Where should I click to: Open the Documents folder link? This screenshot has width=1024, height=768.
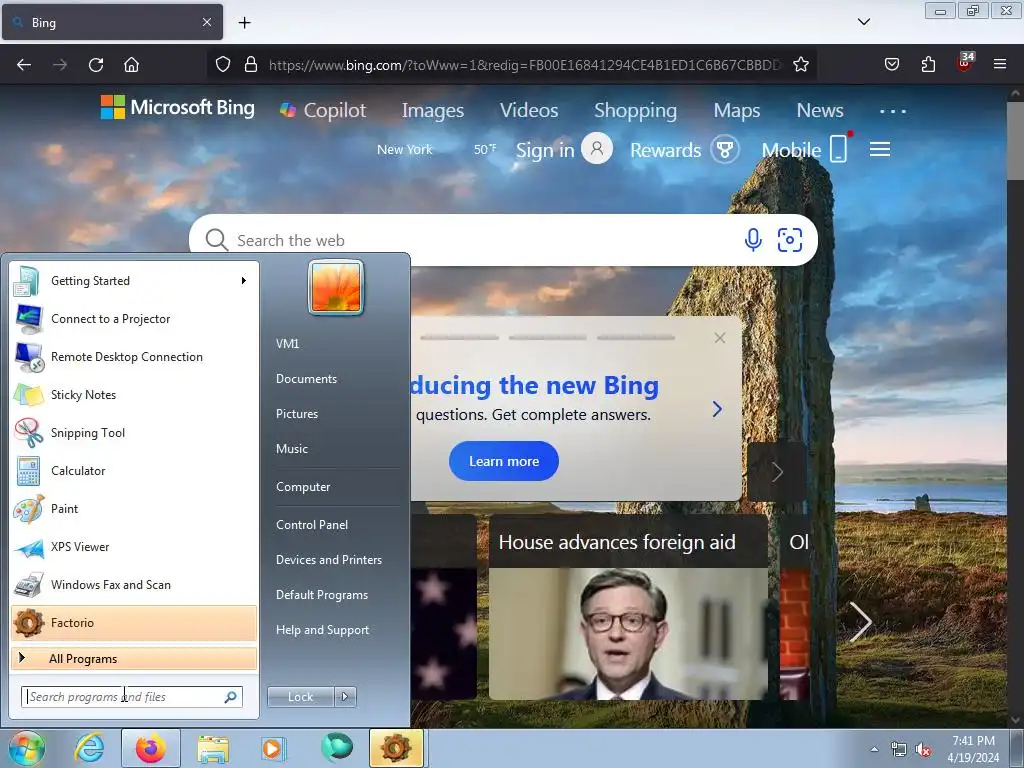(306, 379)
